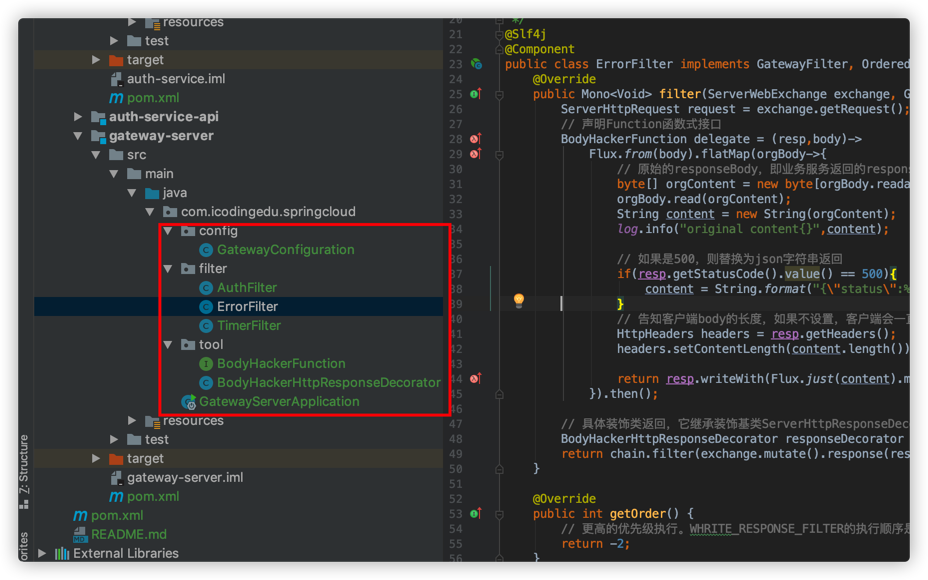
Task: Select GatewayConfiguration in the project tree
Action: (286, 250)
